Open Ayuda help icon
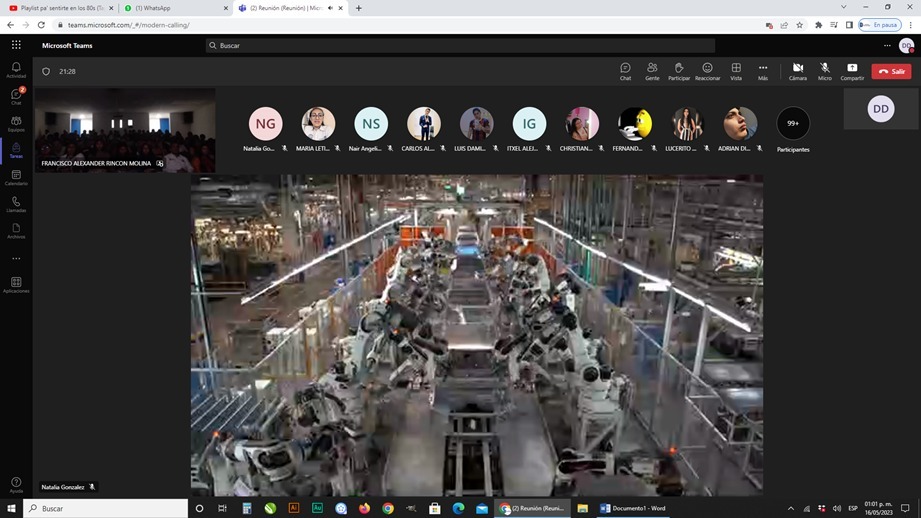This screenshot has height=518, width=921. coord(16,485)
